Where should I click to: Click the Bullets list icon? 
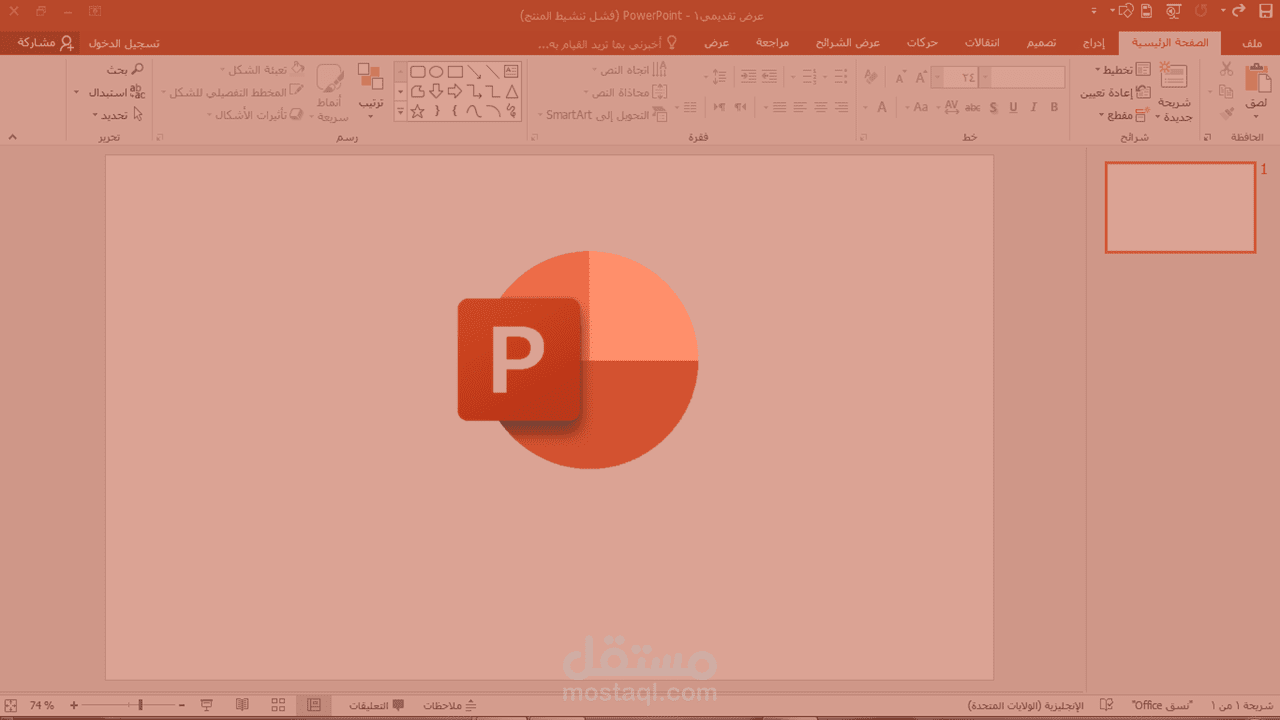(839, 77)
